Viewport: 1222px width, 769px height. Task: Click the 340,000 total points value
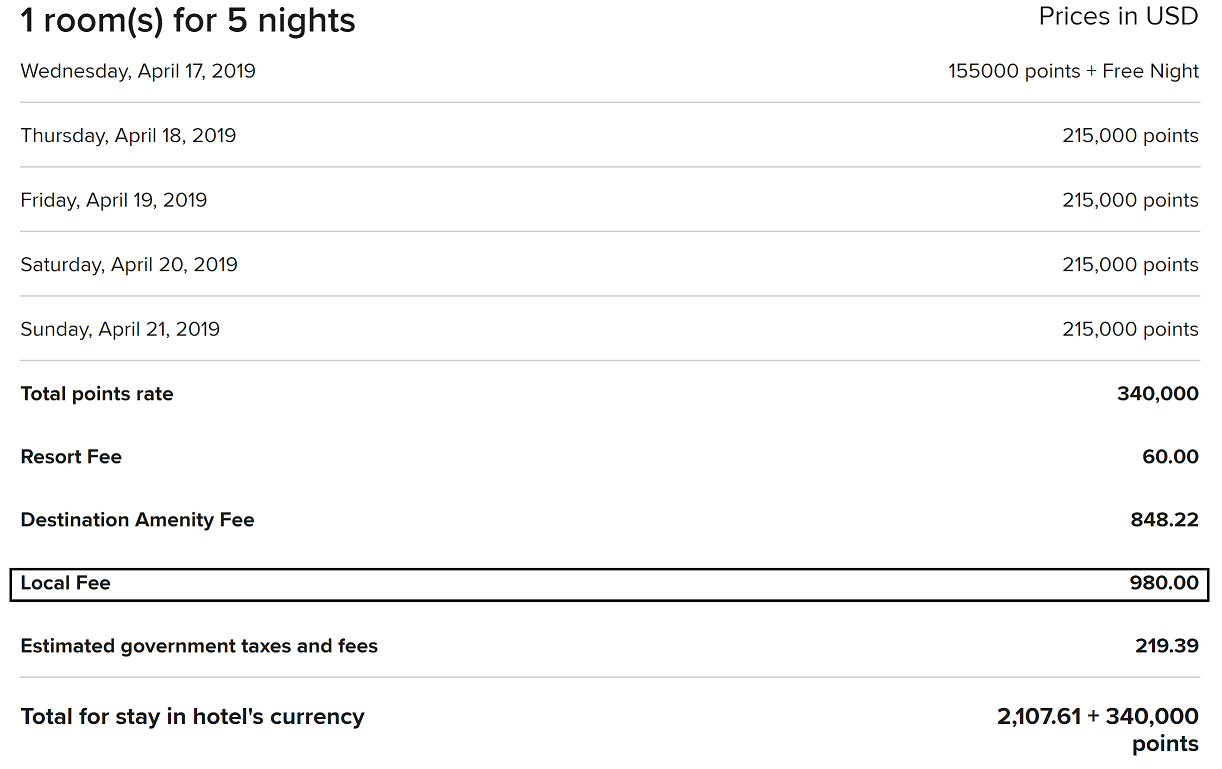pyautogui.click(x=1157, y=394)
